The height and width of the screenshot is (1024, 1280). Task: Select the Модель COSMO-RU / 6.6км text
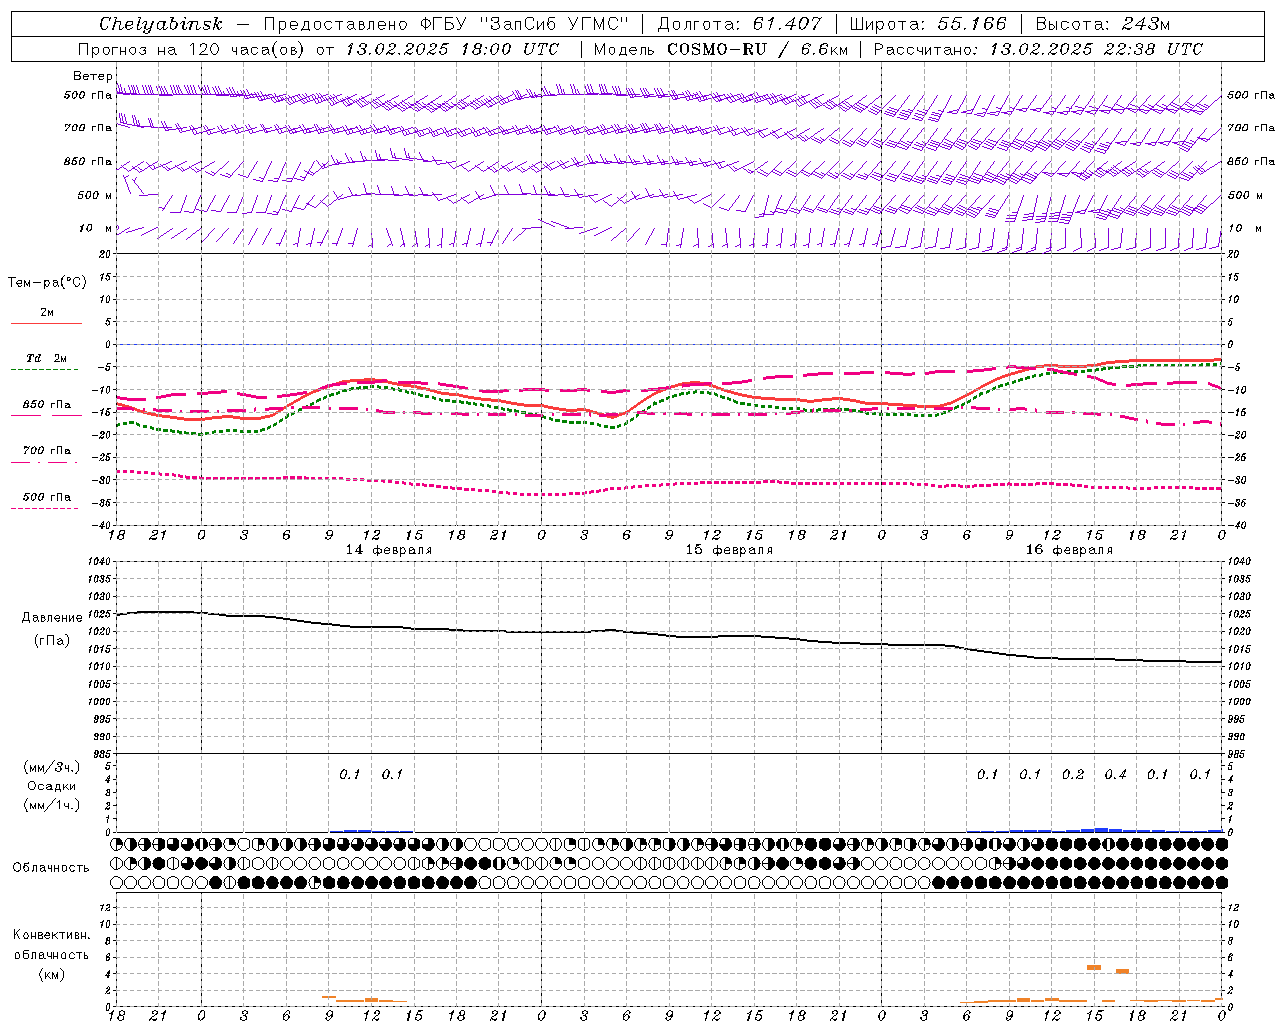point(720,49)
